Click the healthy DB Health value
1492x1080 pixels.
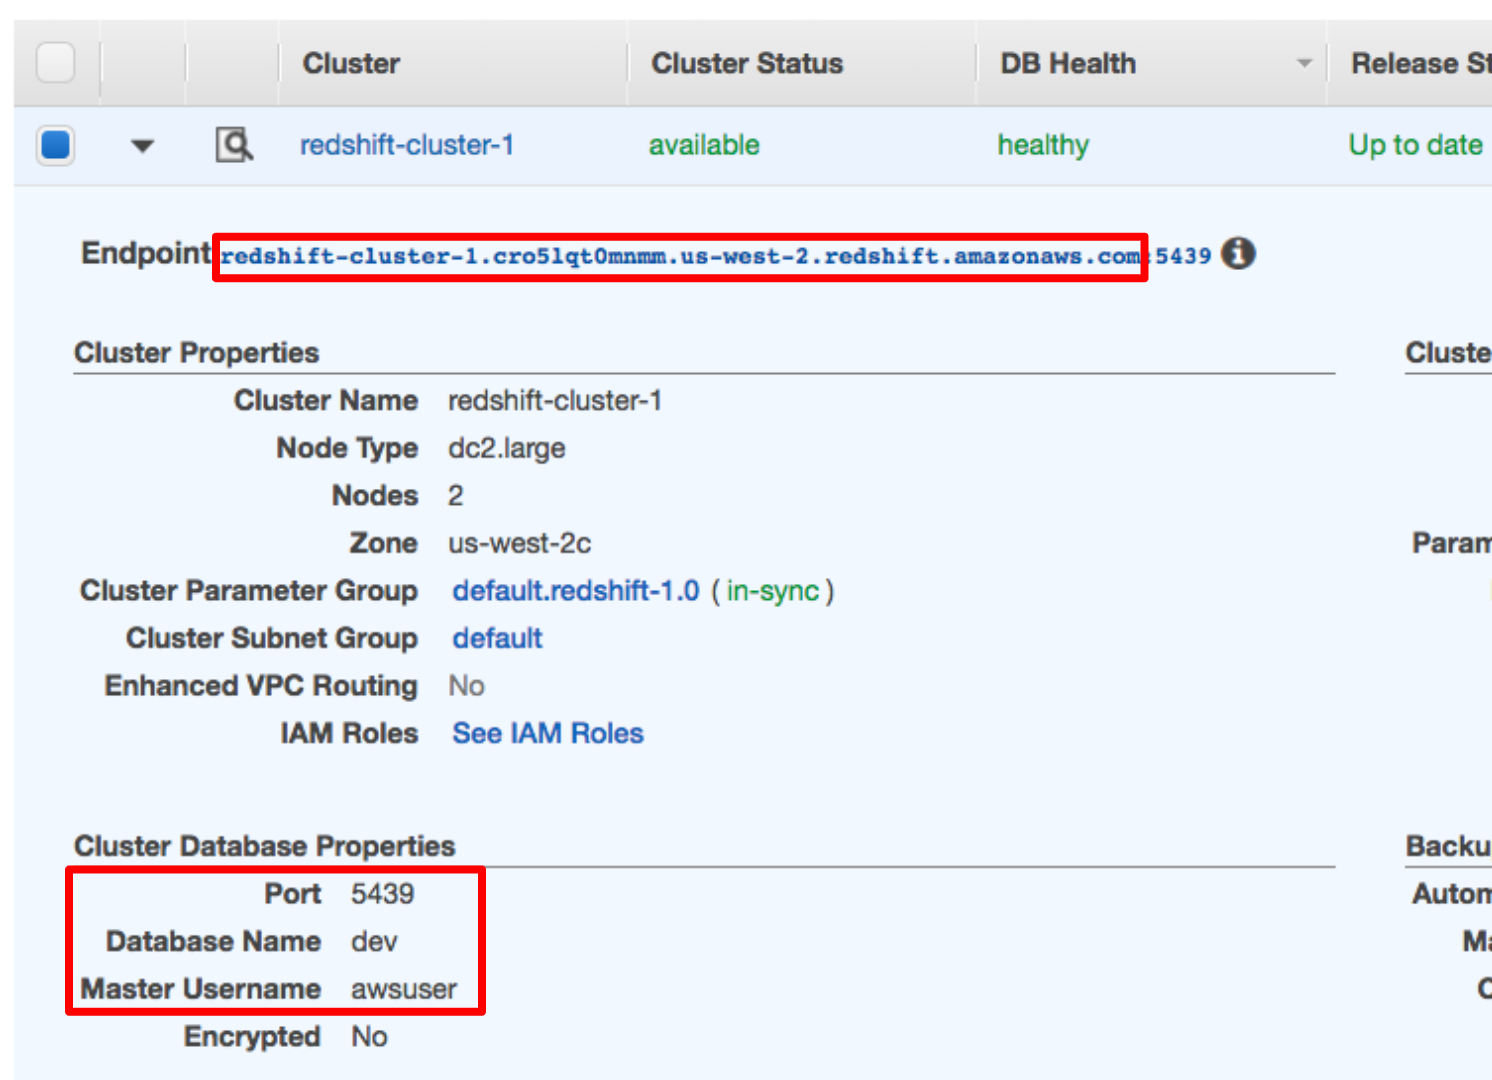point(1042,145)
